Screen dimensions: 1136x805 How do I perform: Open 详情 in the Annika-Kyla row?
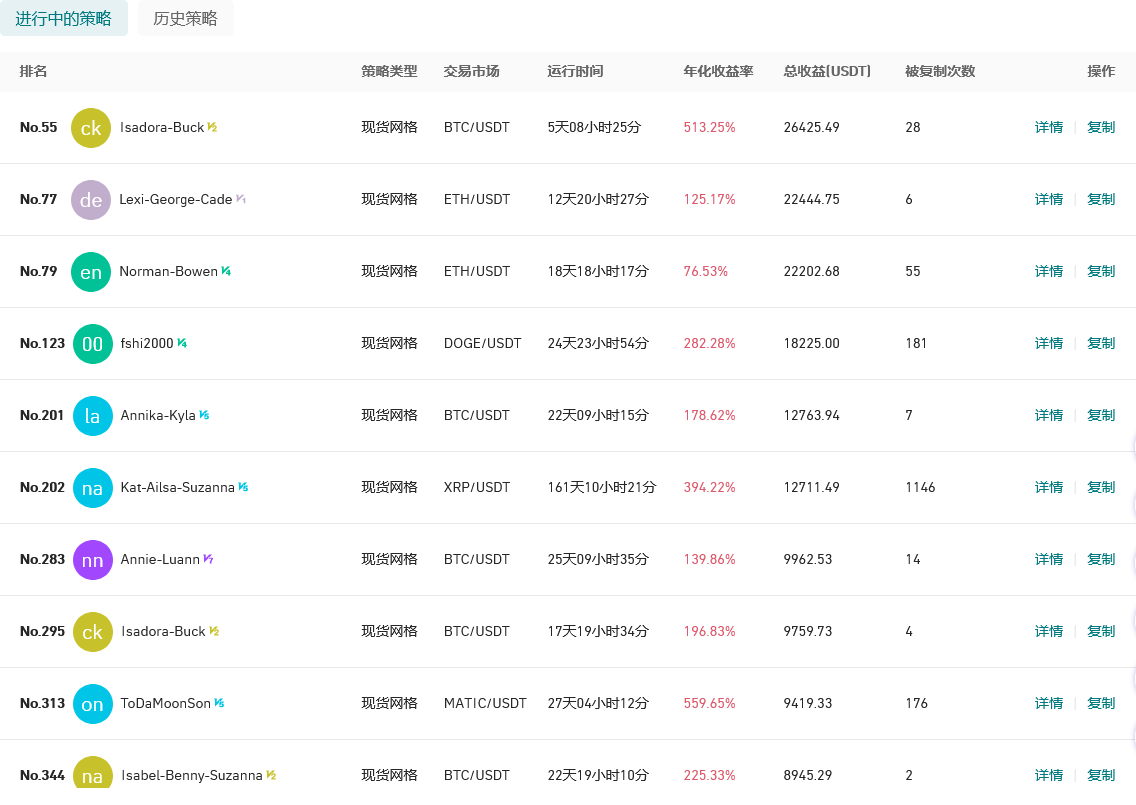1048,414
